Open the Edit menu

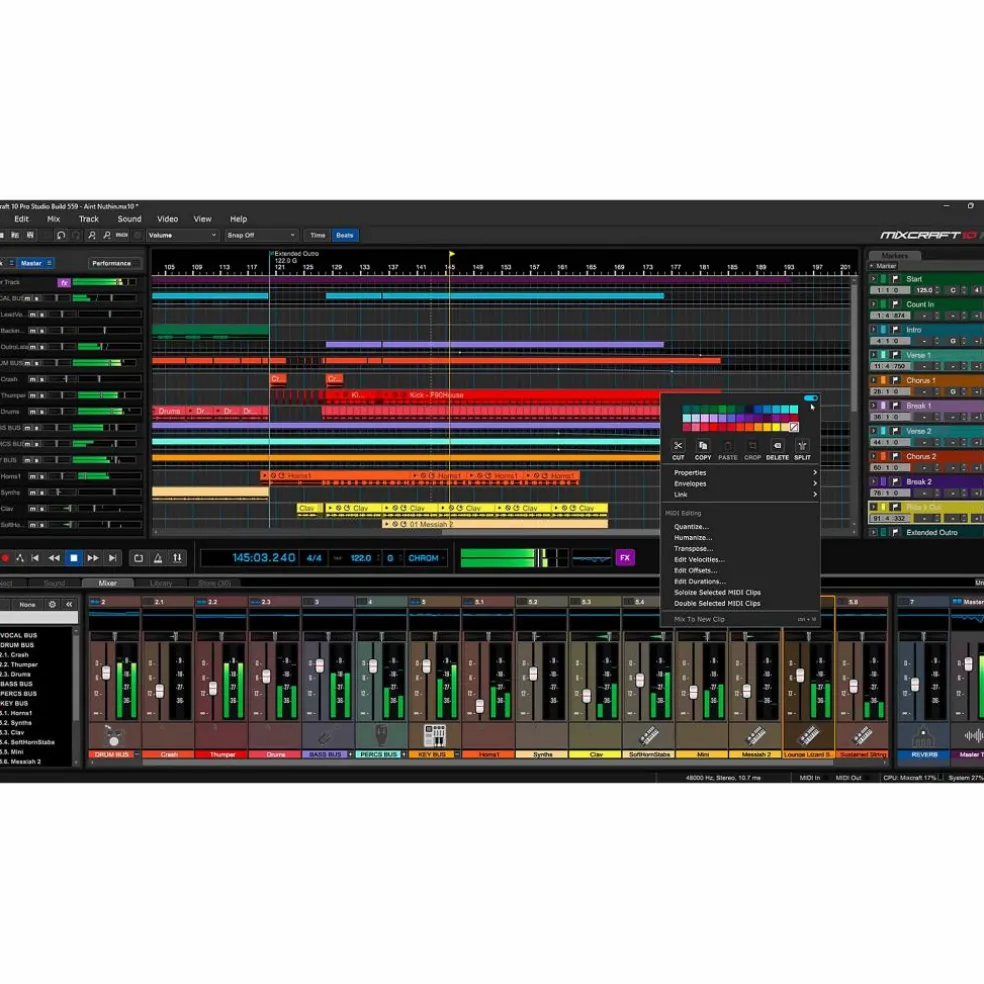pos(21,219)
